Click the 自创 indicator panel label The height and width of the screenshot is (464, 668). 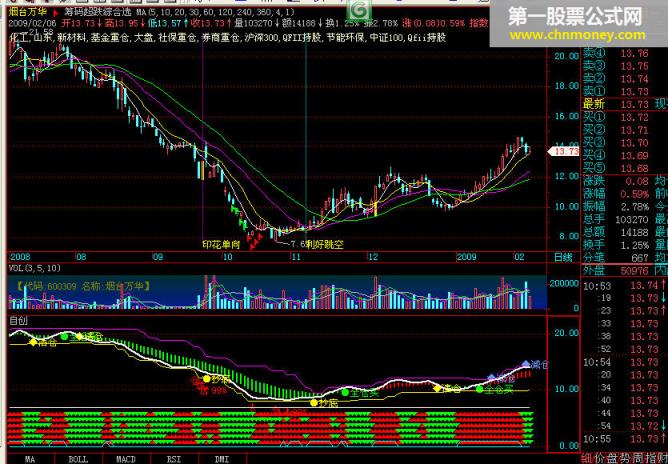click(18, 321)
